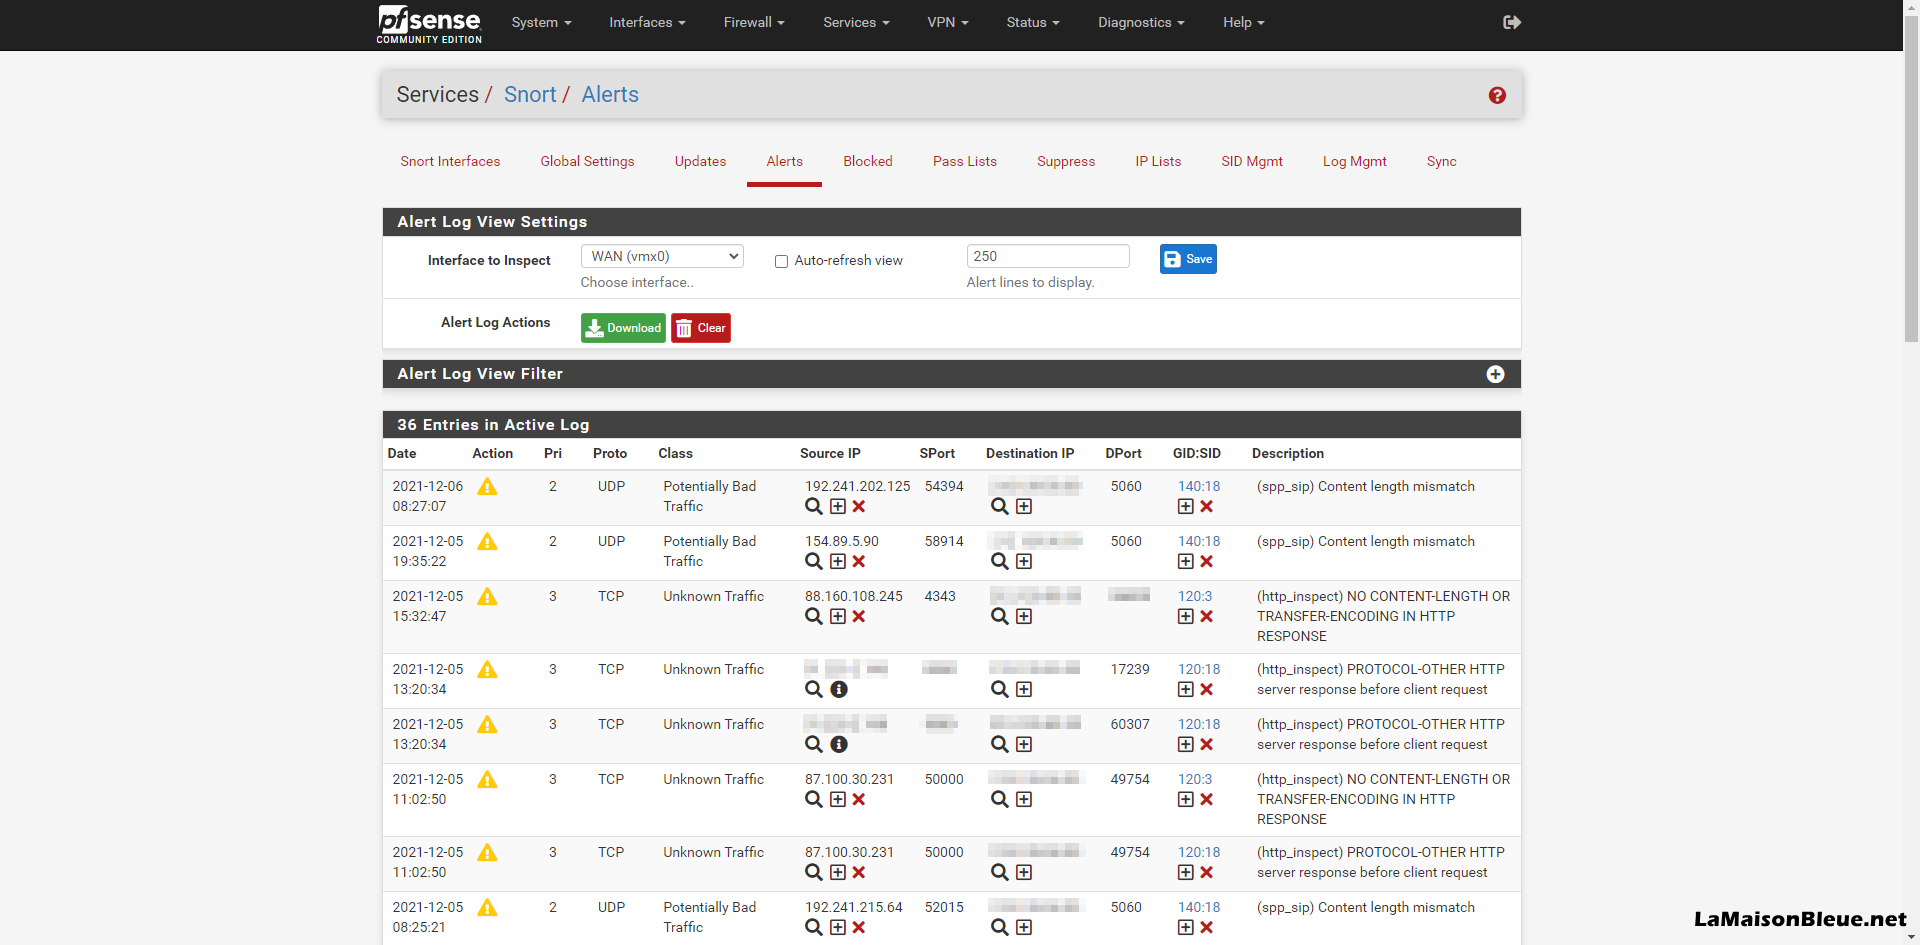Click info icon in 13:20:34 row, DPort 60307
The height and width of the screenshot is (945, 1920).
839,744
